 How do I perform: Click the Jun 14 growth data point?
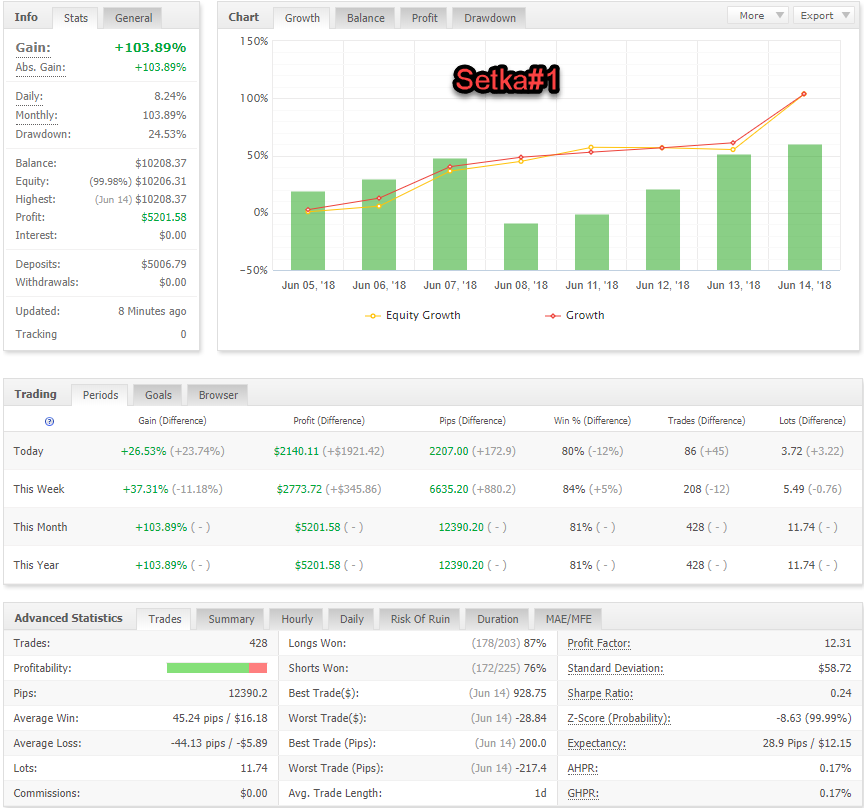click(x=804, y=94)
